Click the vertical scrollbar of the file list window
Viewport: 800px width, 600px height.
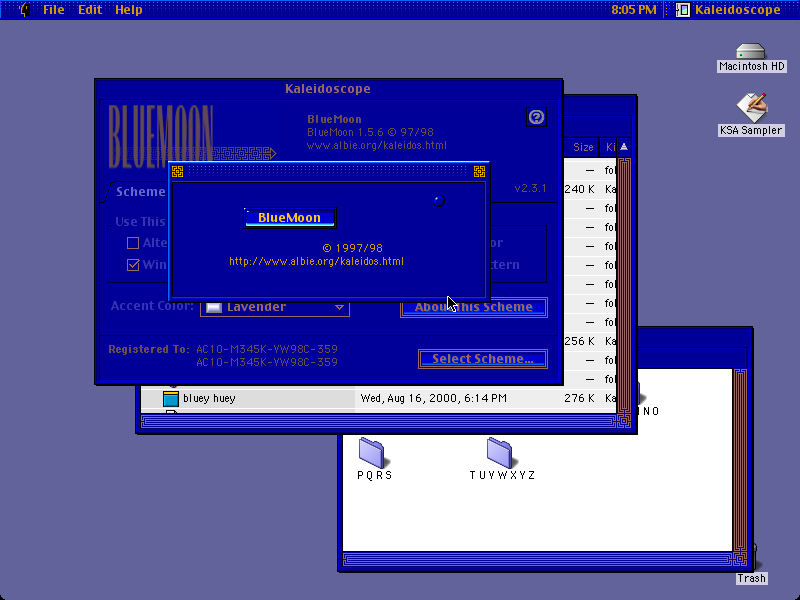(624, 285)
